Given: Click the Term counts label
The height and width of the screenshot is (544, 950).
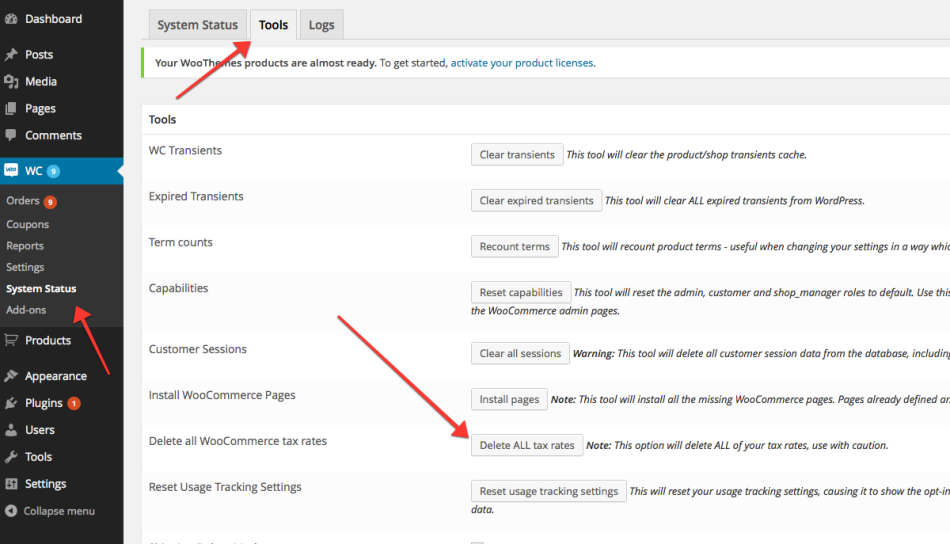Looking at the screenshot, I should click(181, 242).
